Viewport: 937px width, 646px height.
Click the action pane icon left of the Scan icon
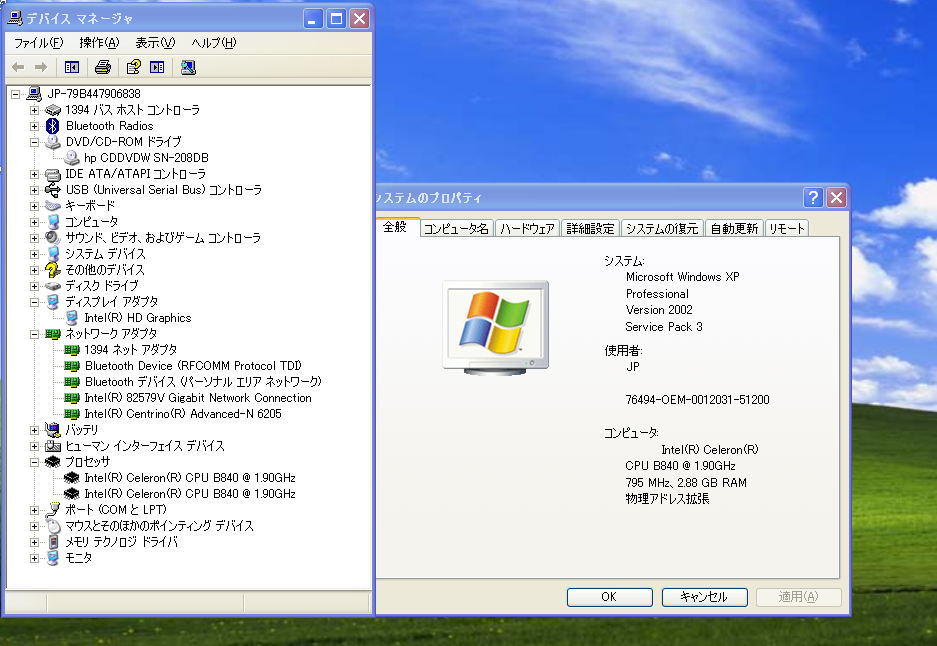(157, 68)
